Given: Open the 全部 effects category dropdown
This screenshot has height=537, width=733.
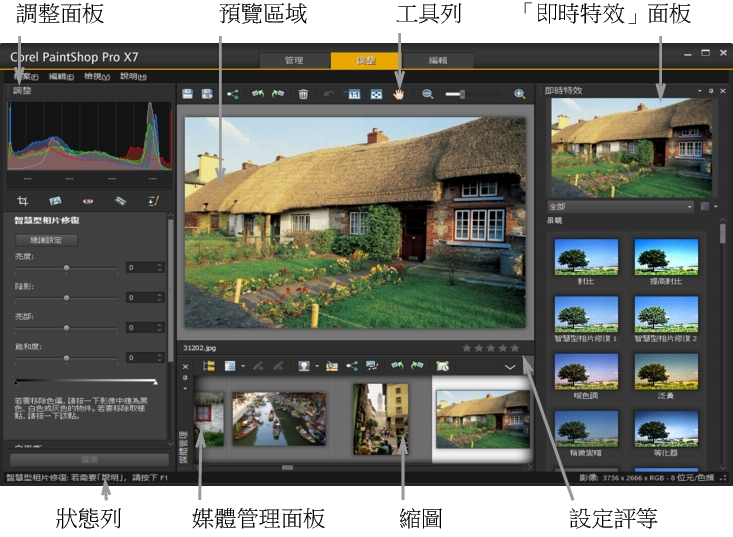Looking at the screenshot, I should click(x=620, y=207).
